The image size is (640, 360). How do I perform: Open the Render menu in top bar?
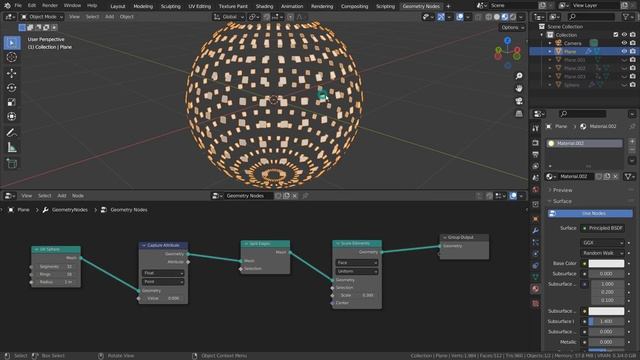[50, 6]
